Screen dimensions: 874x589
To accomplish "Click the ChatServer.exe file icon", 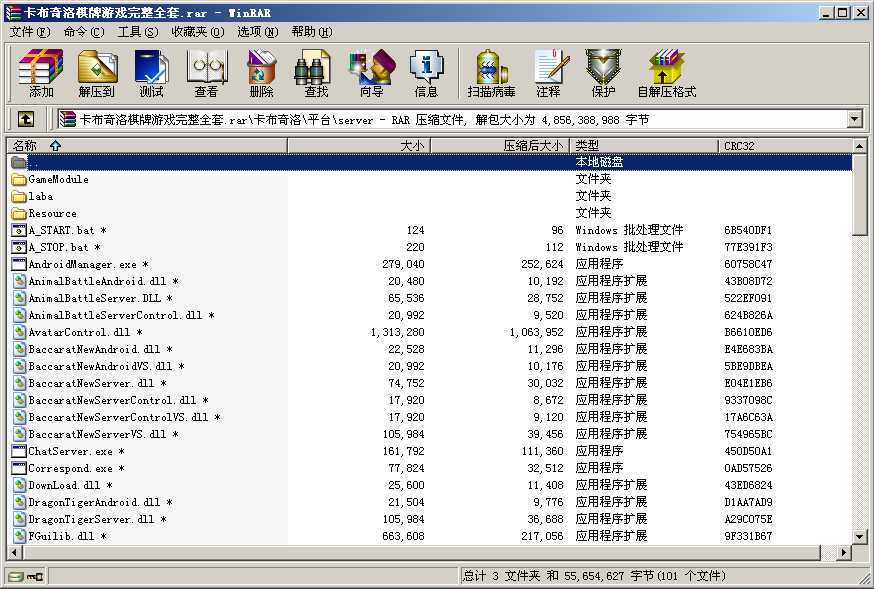I will [x=19, y=451].
